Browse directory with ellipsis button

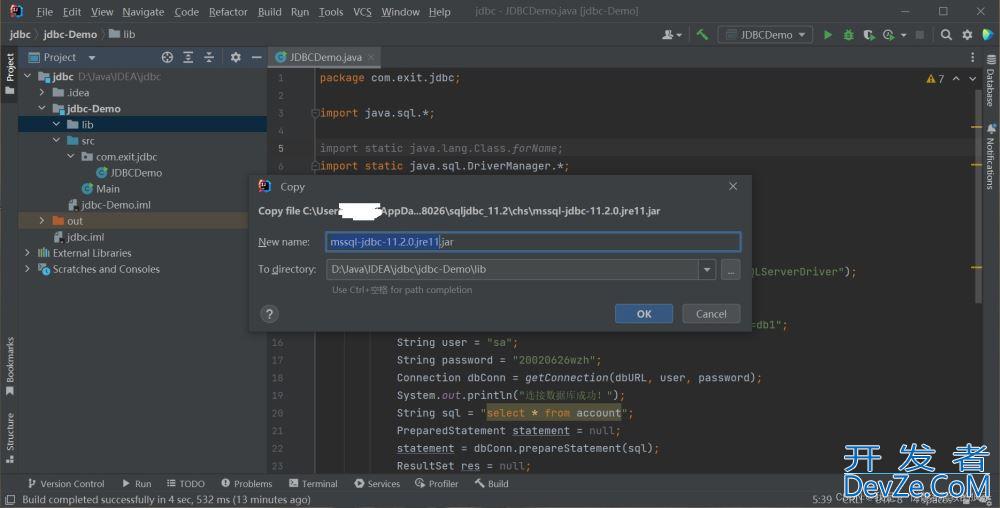(x=731, y=270)
